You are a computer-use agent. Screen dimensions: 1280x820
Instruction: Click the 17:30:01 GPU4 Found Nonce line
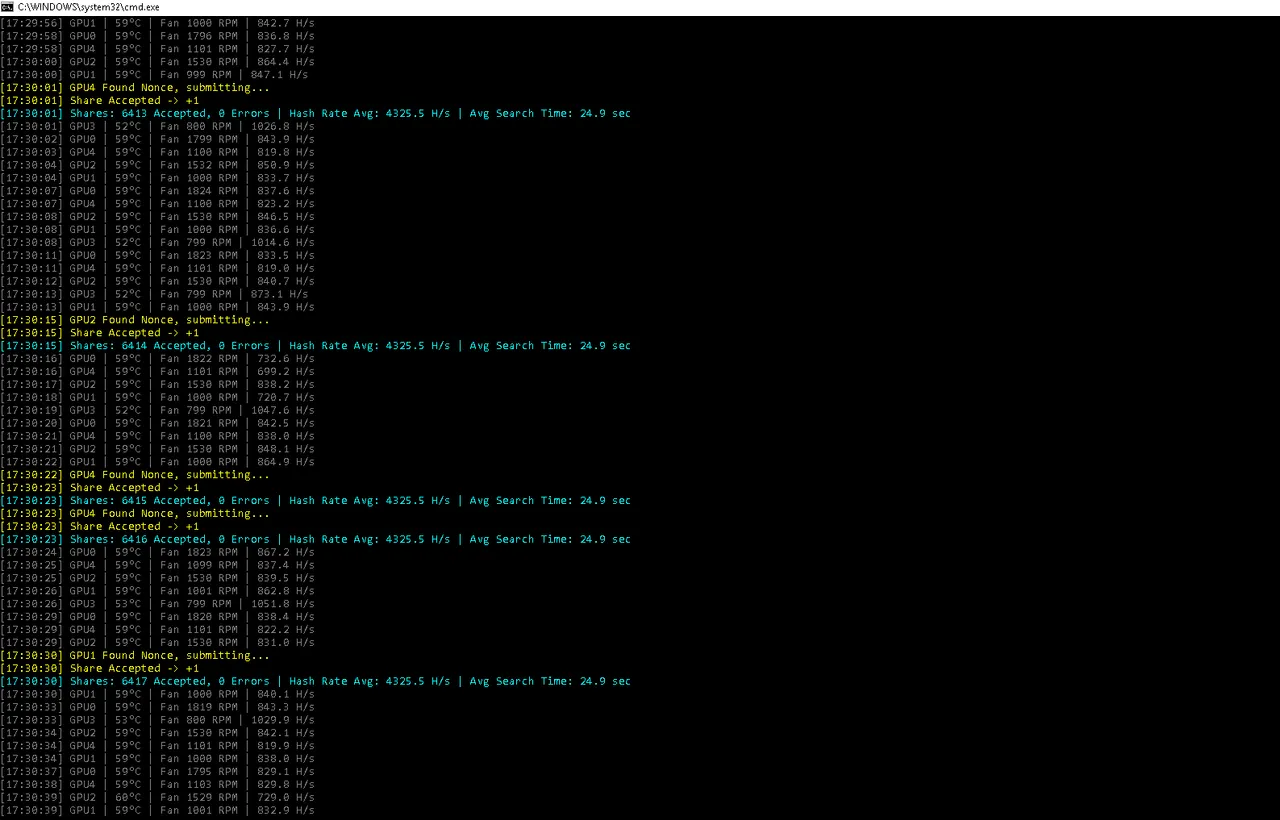point(135,88)
